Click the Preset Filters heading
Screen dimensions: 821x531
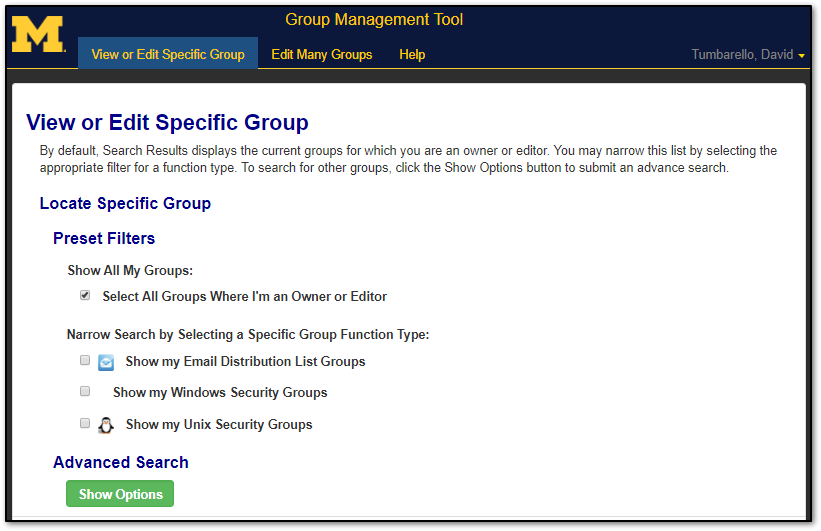click(104, 239)
